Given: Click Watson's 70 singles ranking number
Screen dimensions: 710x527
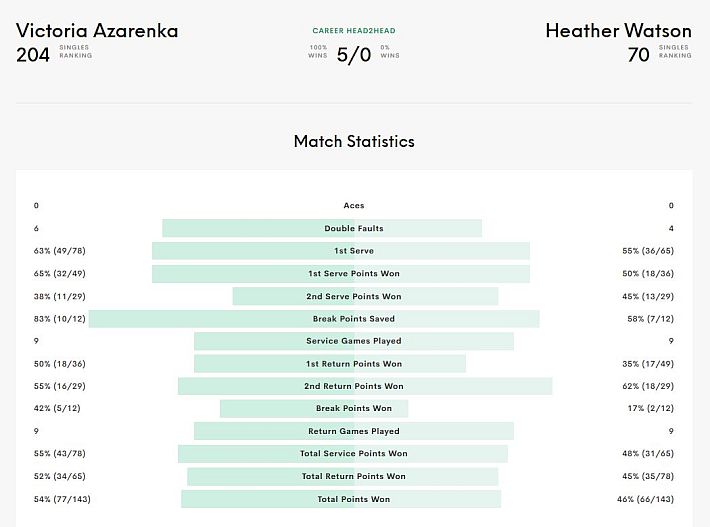Looking at the screenshot, I should (638, 55).
